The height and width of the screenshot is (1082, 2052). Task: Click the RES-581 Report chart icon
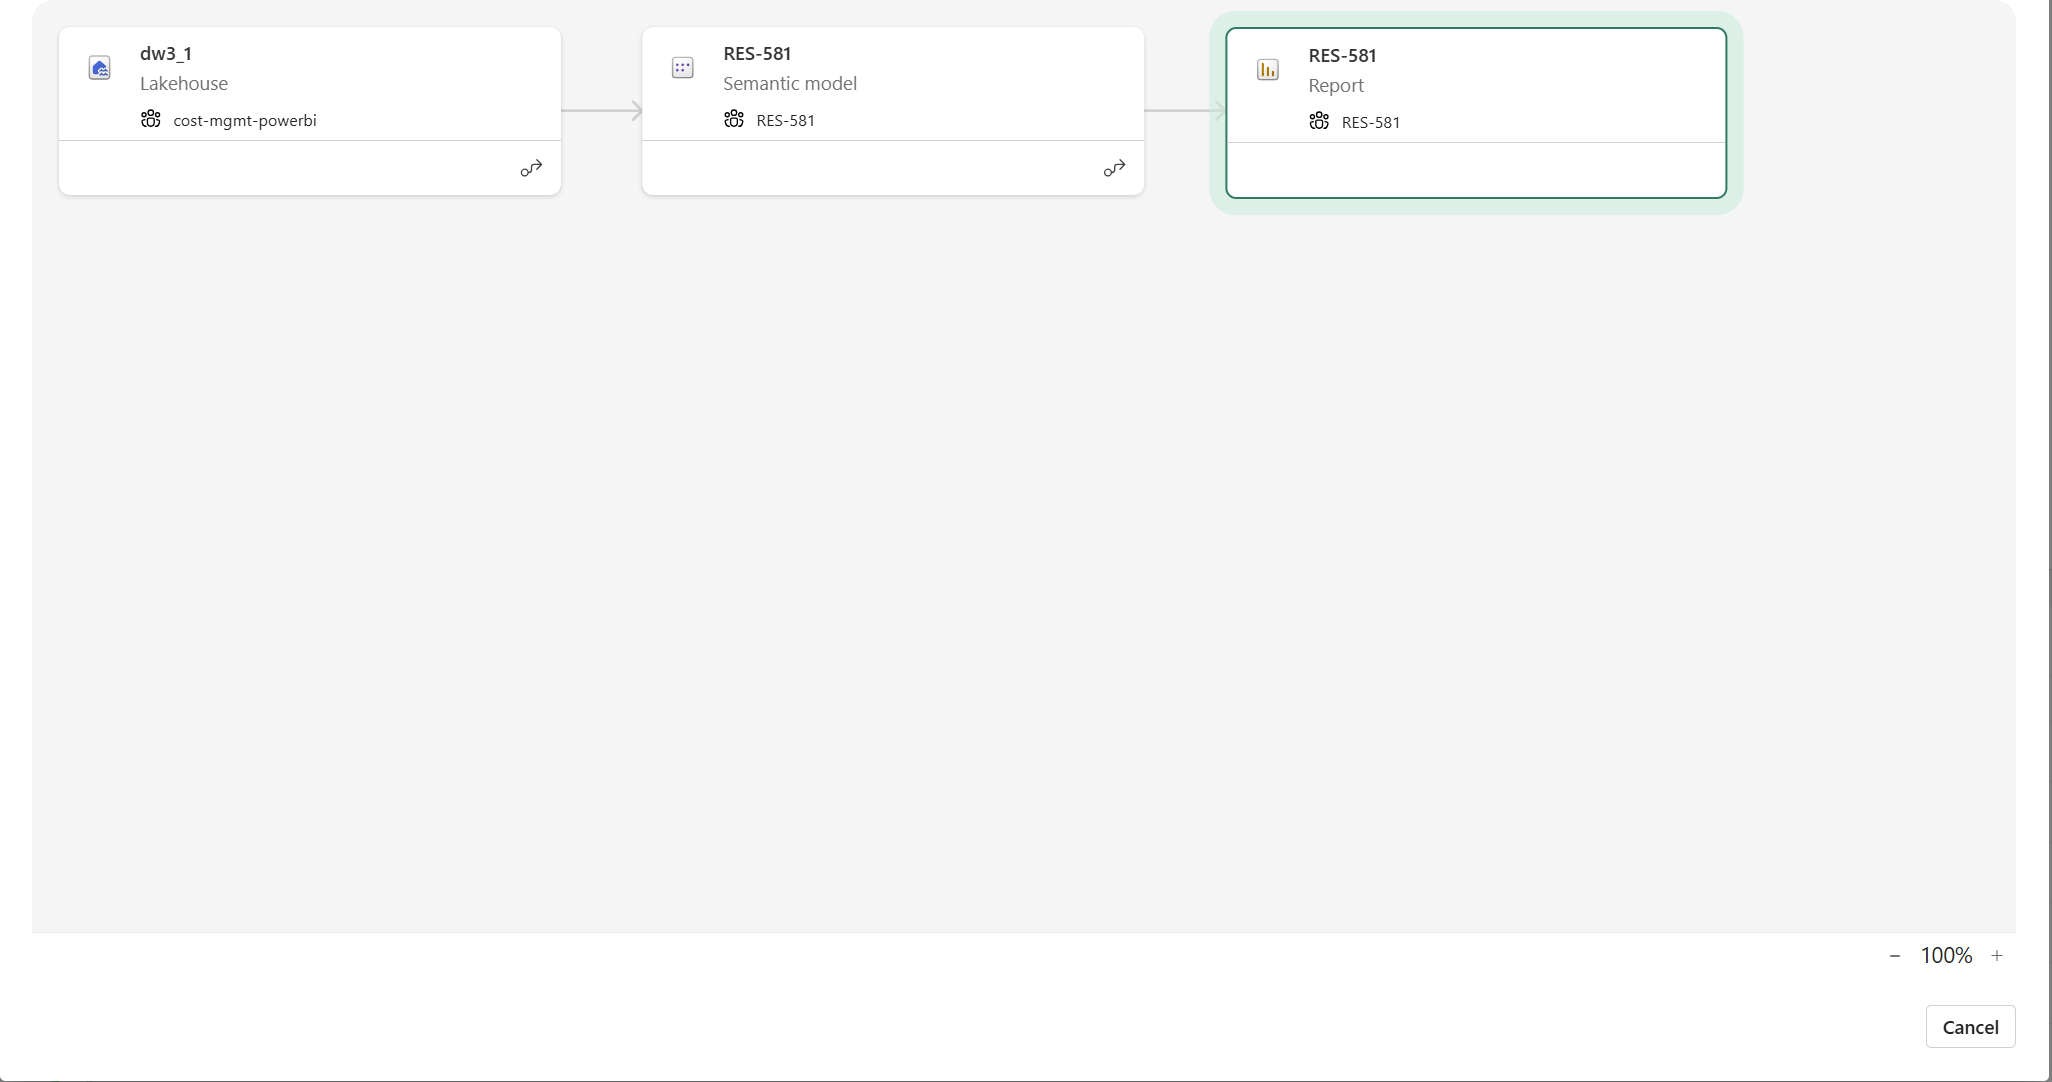pyautogui.click(x=1268, y=70)
